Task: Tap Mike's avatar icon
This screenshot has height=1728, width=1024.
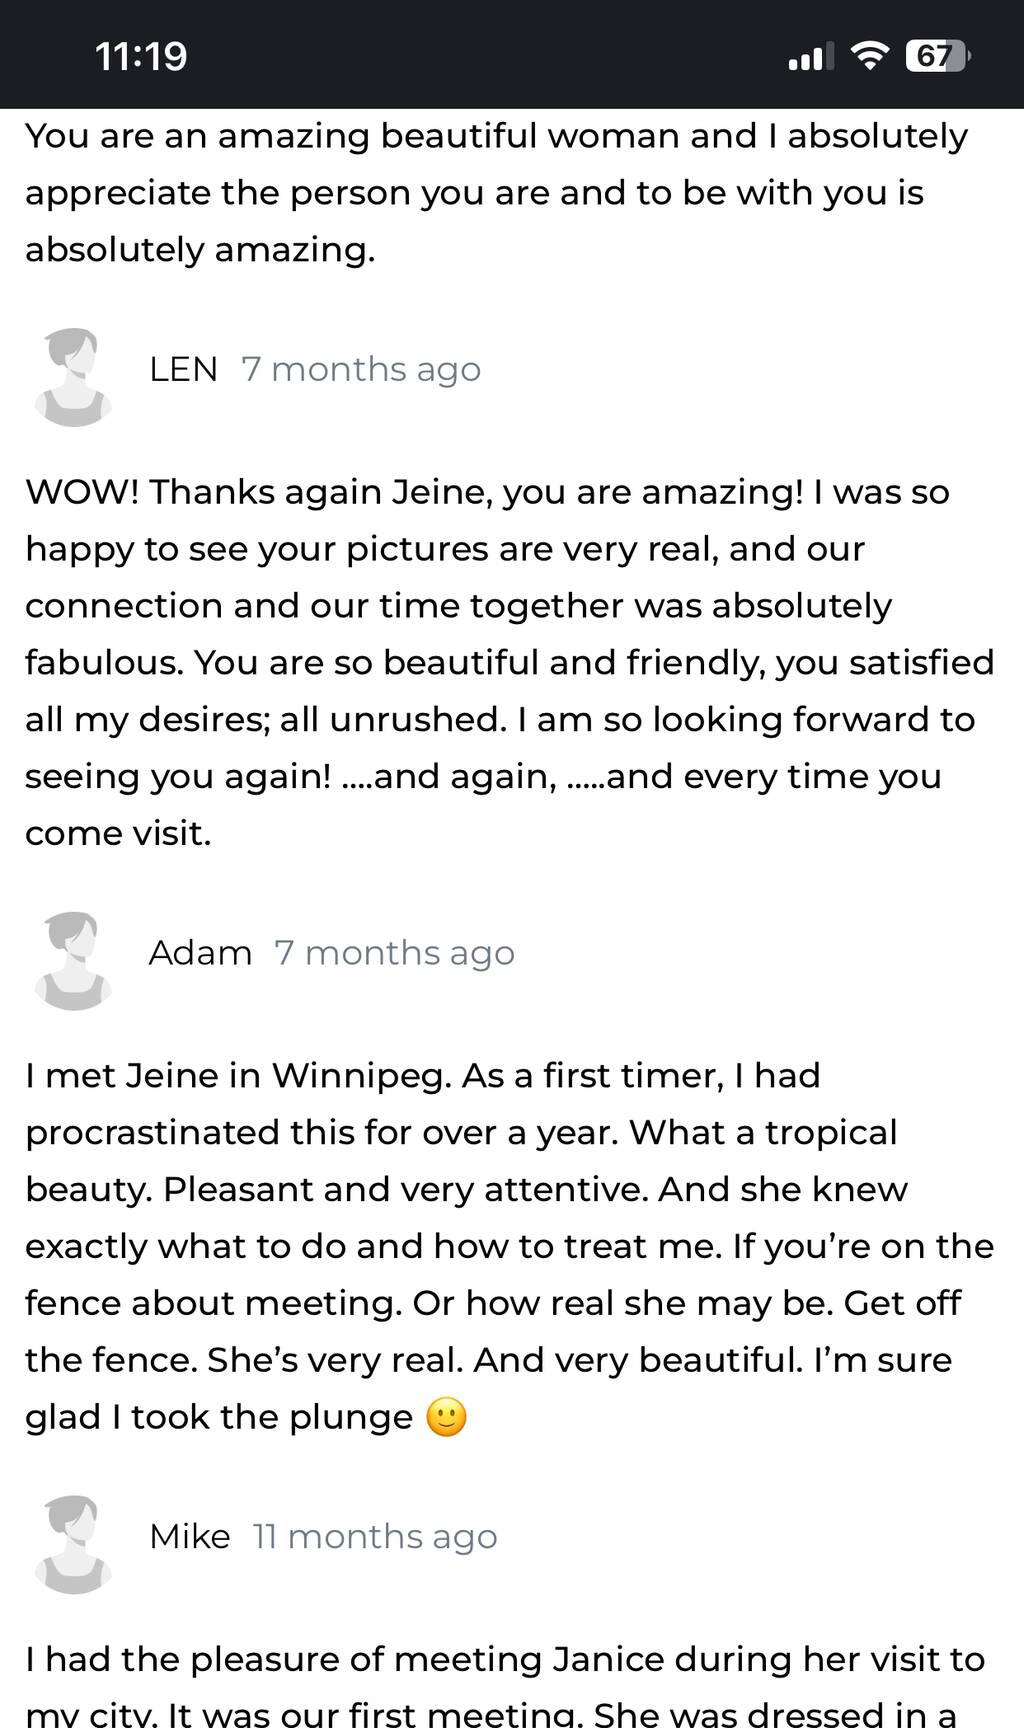Action: click(x=73, y=1545)
